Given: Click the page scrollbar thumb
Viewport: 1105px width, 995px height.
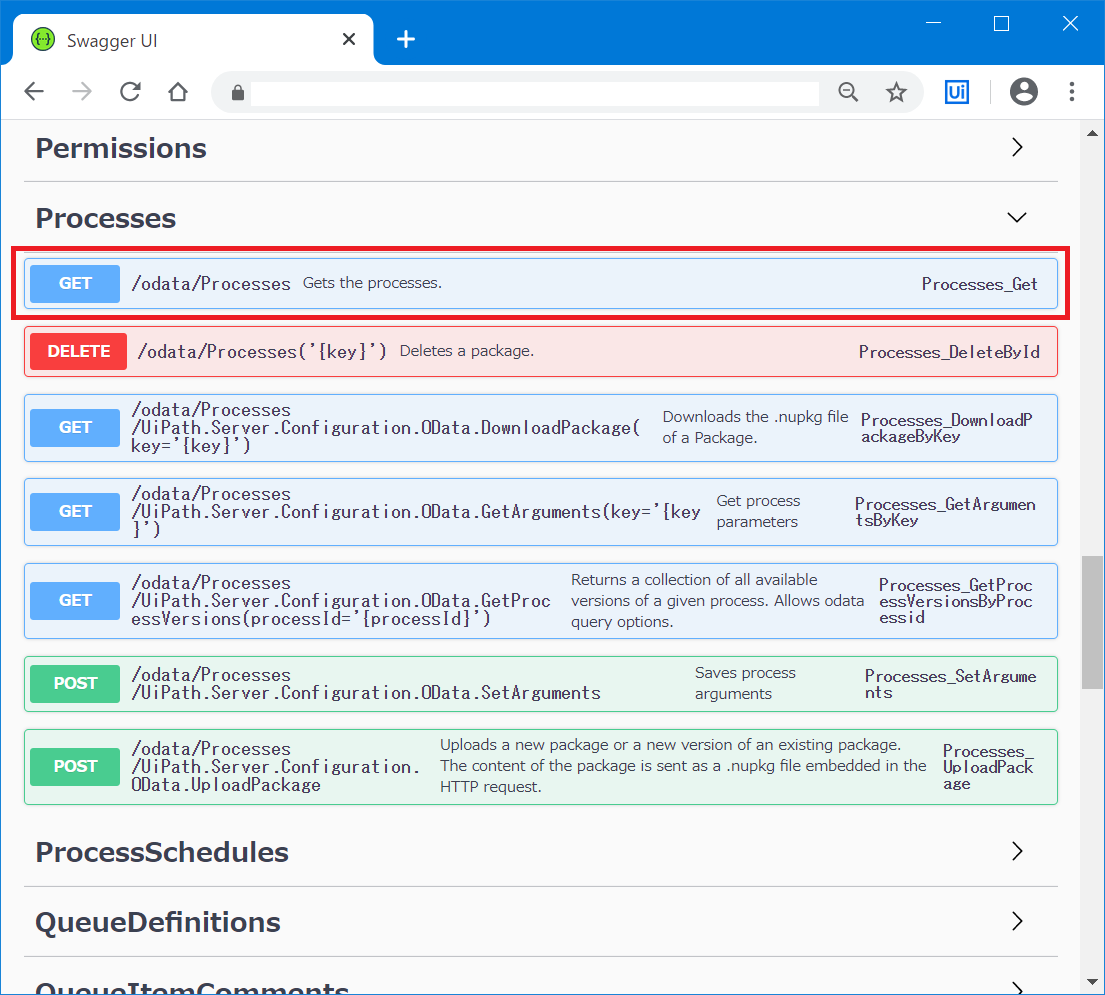Looking at the screenshot, I should [1092, 622].
